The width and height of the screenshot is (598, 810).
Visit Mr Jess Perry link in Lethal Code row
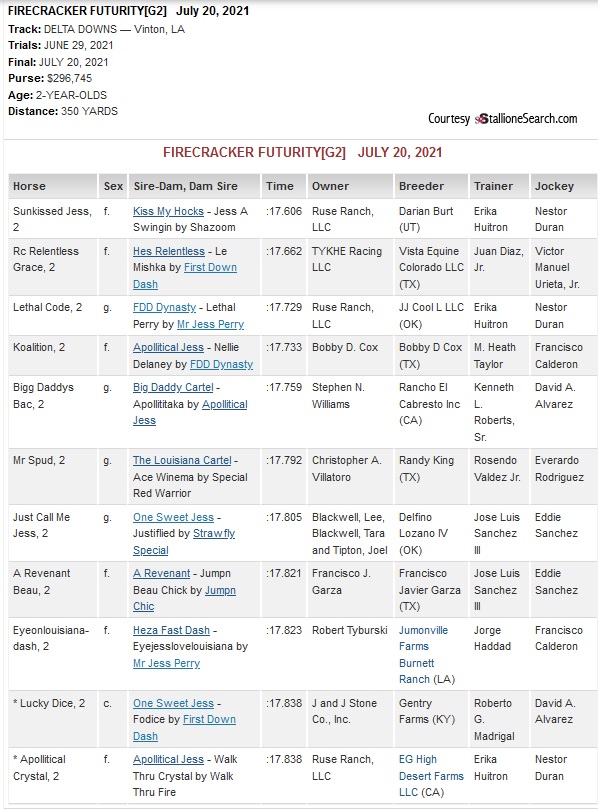210,324
